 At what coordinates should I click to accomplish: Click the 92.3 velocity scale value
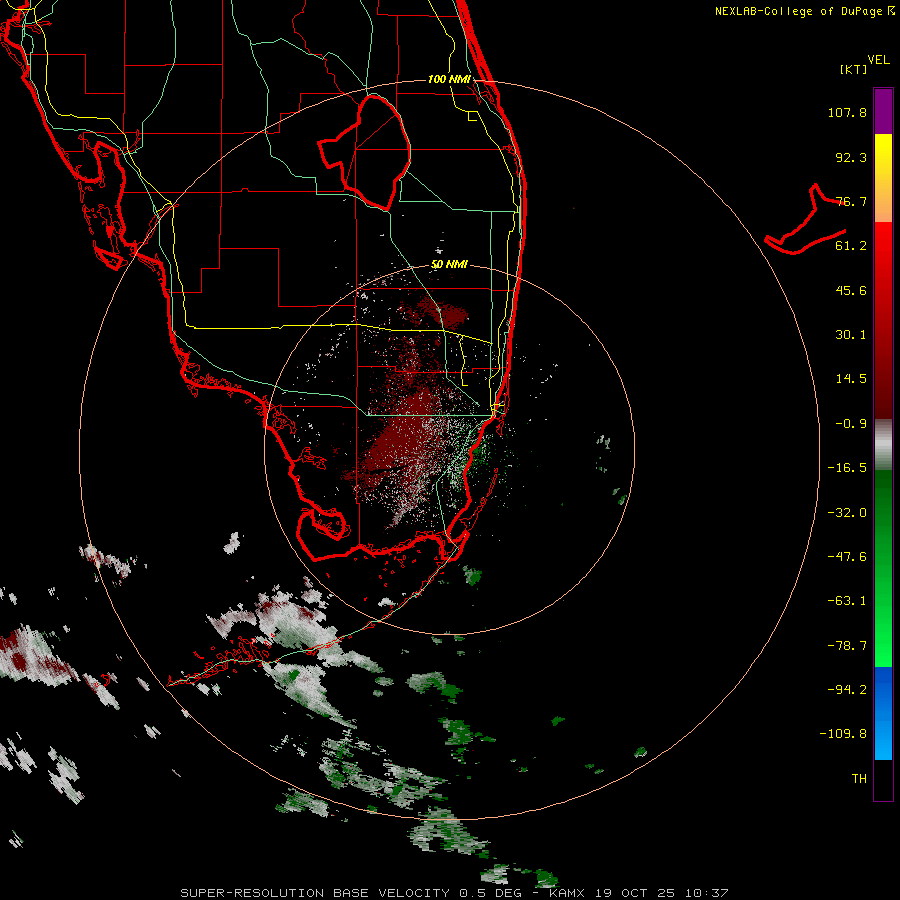click(x=851, y=157)
